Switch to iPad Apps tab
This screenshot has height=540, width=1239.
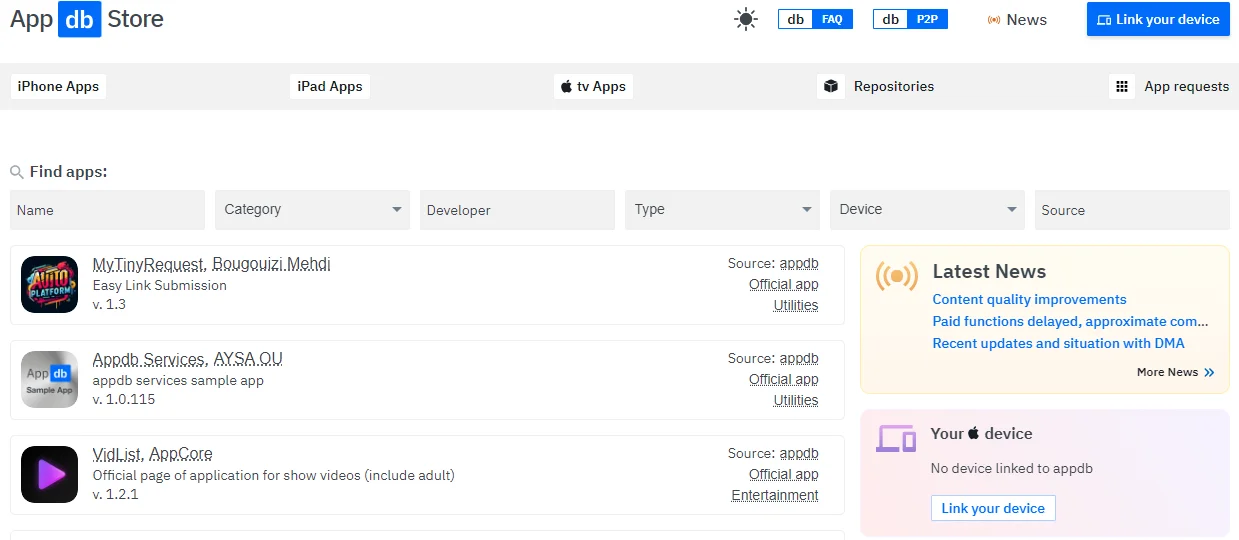pyautogui.click(x=330, y=86)
